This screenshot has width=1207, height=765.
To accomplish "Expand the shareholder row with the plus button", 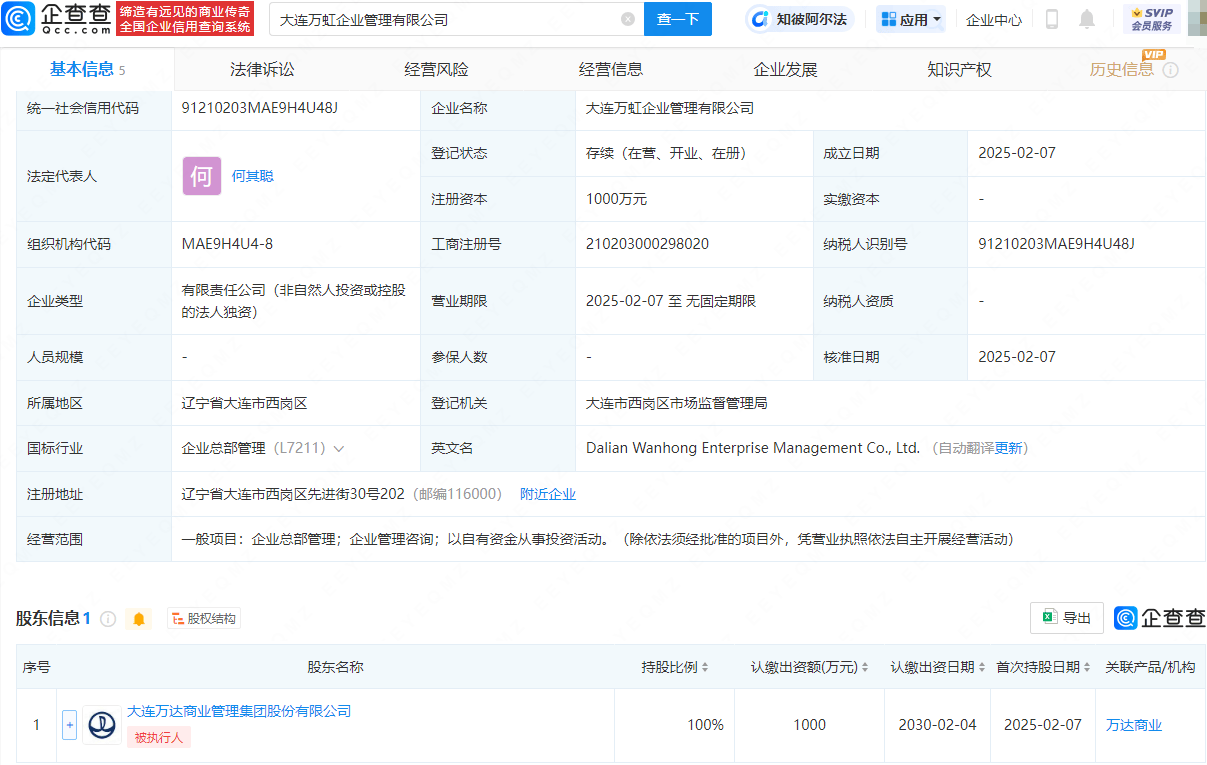I will [x=69, y=725].
